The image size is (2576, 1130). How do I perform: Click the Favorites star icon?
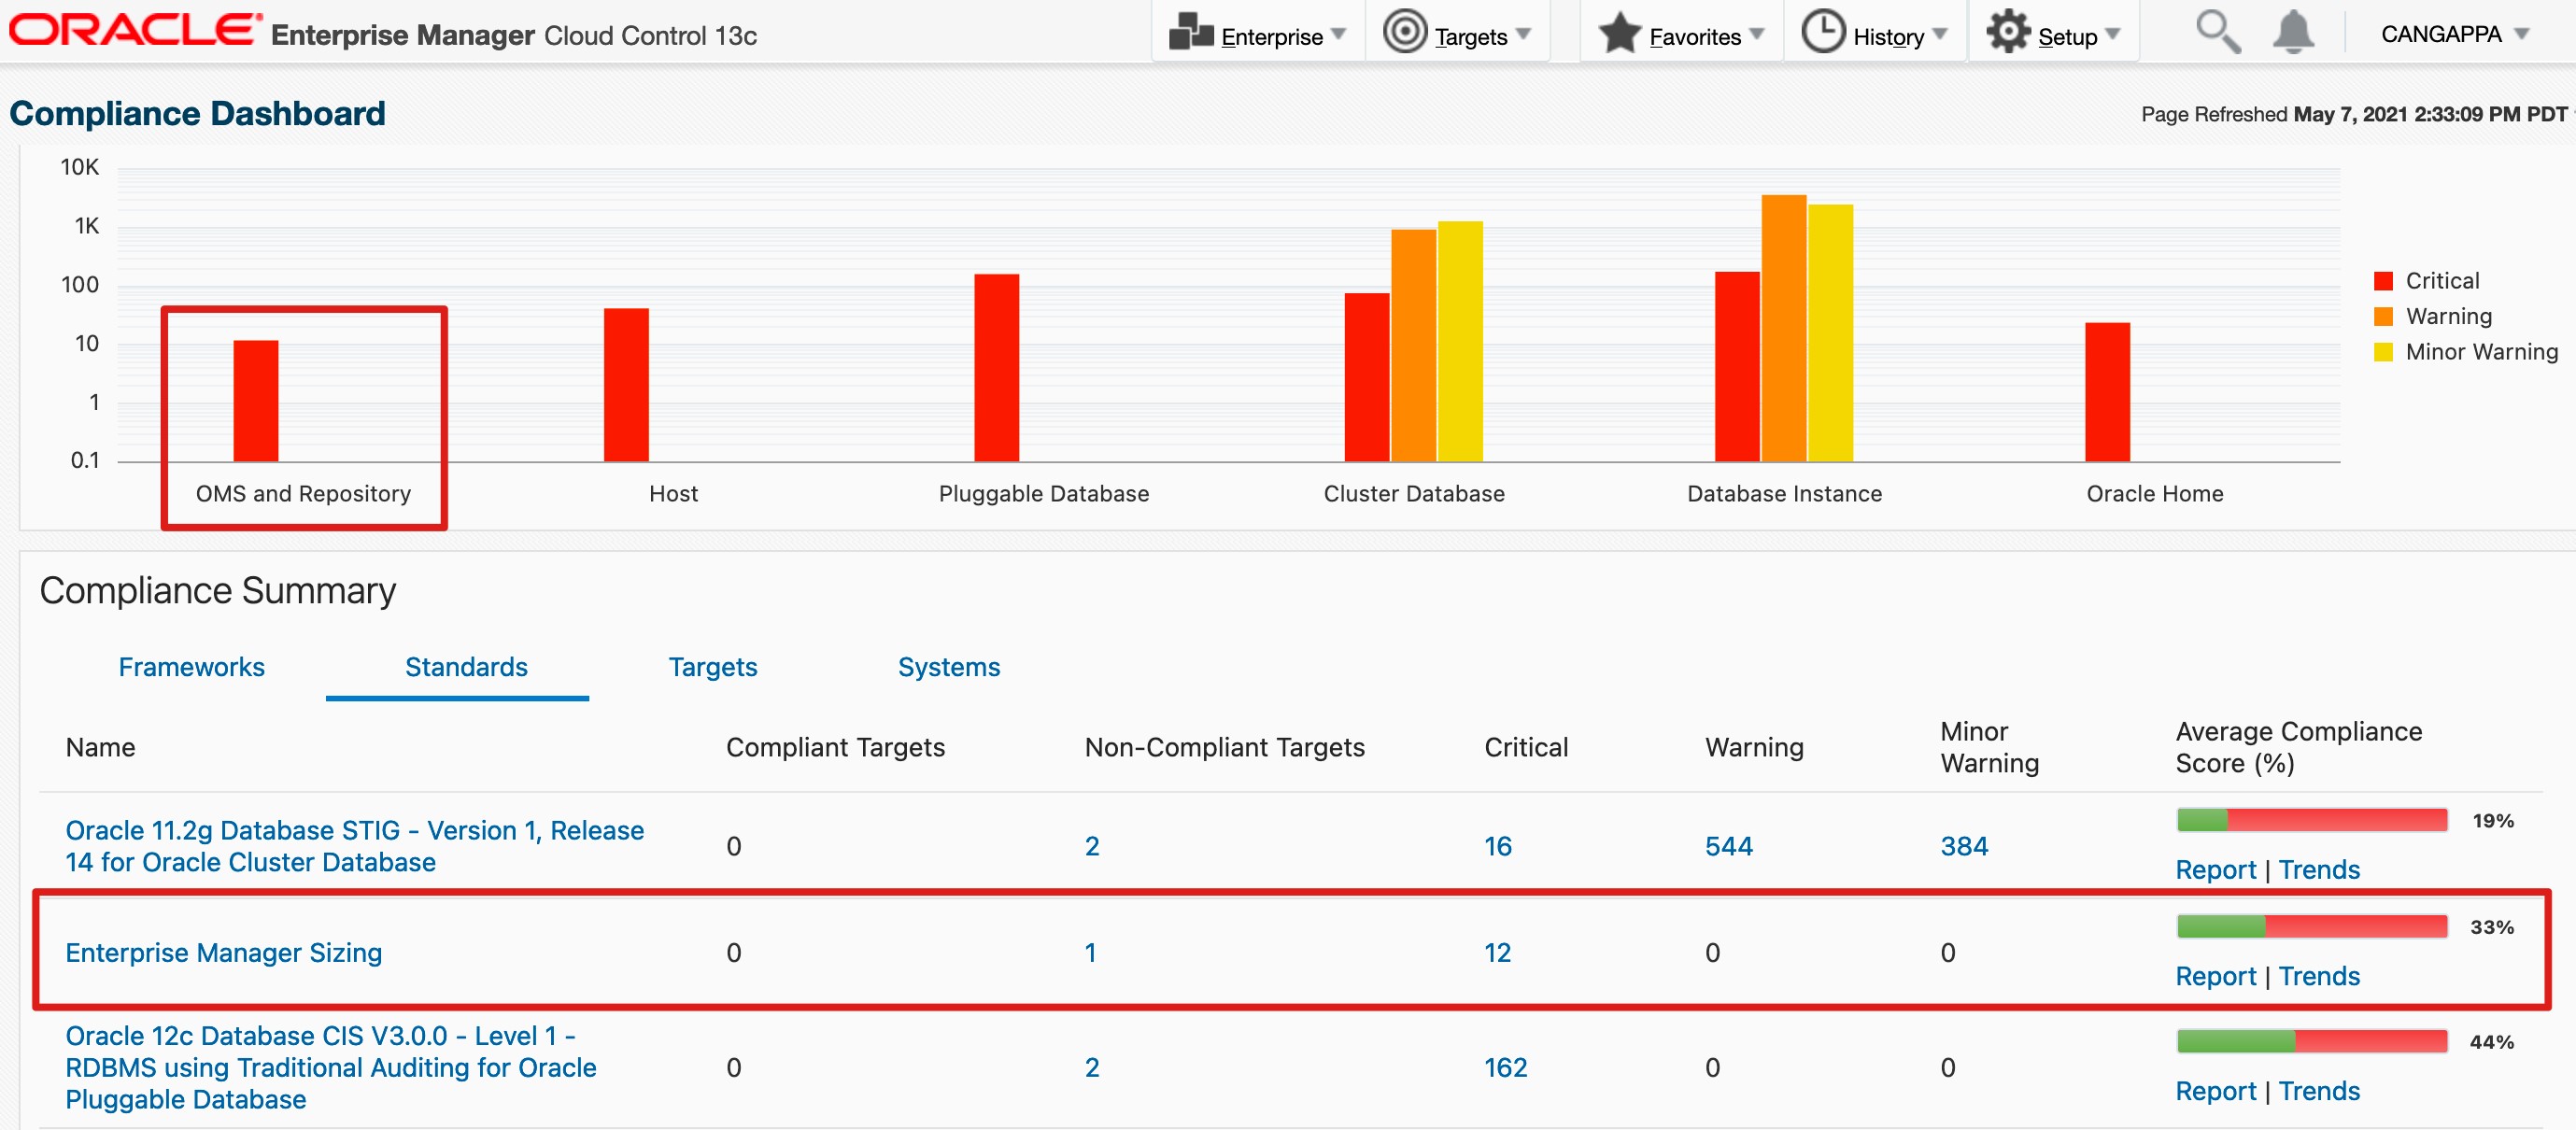pos(1620,32)
